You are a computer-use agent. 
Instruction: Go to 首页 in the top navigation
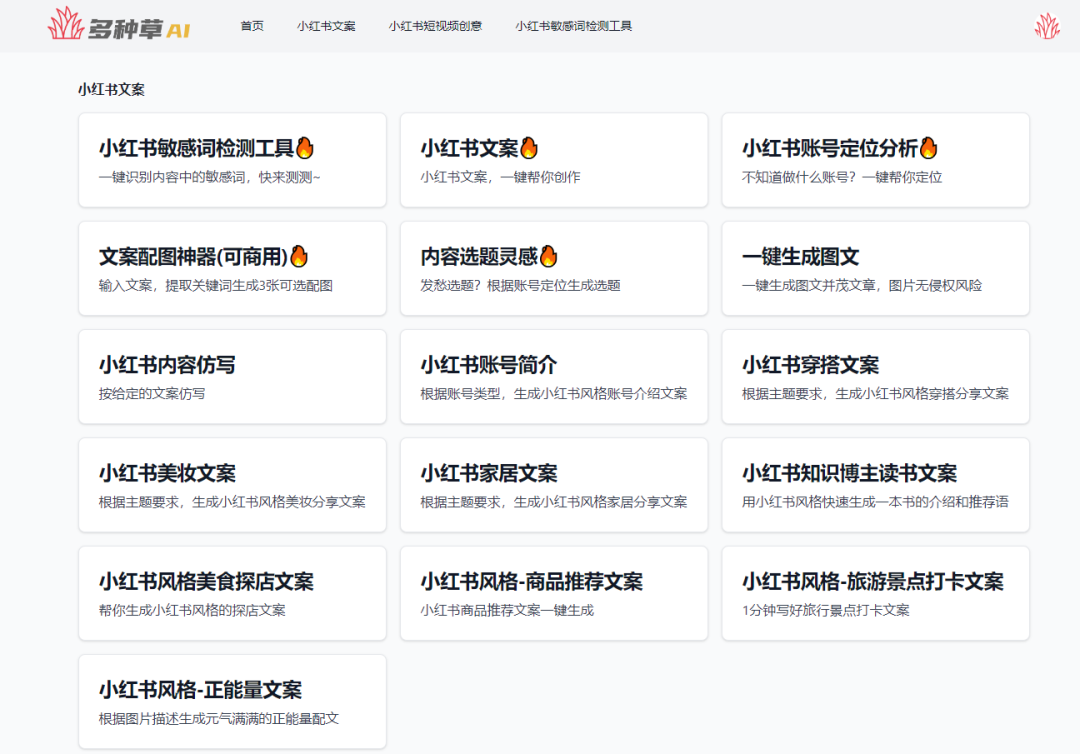[252, 26]
